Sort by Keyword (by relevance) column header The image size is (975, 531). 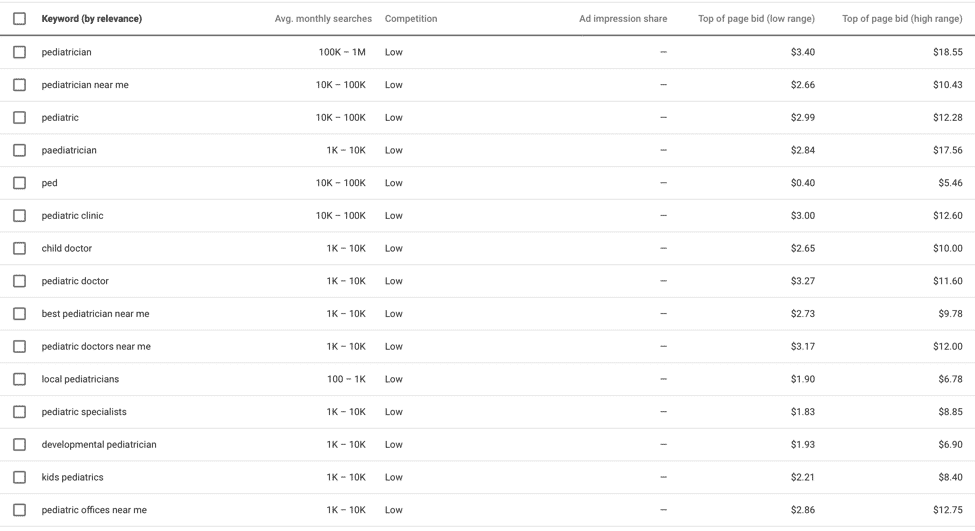pos(91,19)
